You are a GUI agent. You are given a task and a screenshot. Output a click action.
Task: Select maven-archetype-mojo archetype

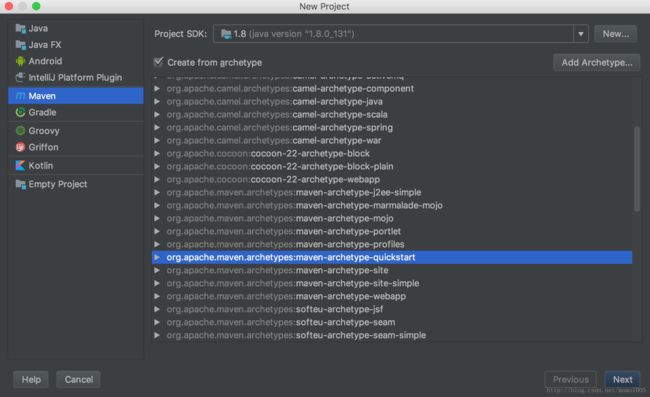pos(392,218)
